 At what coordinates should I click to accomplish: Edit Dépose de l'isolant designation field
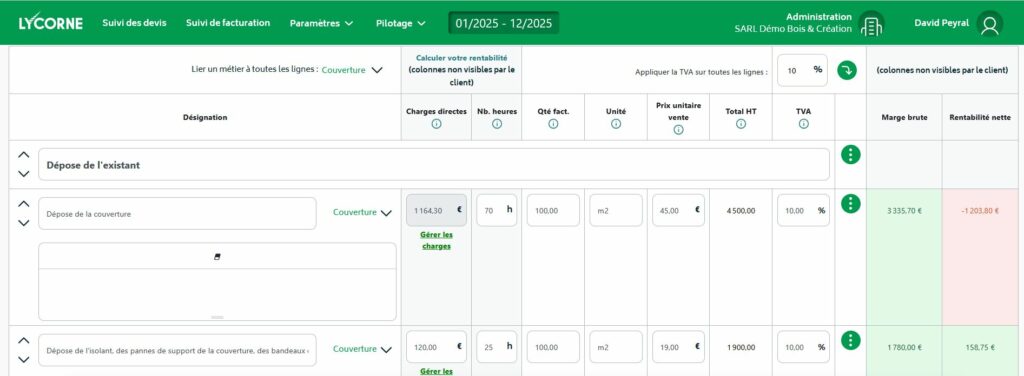coord(177,350)
